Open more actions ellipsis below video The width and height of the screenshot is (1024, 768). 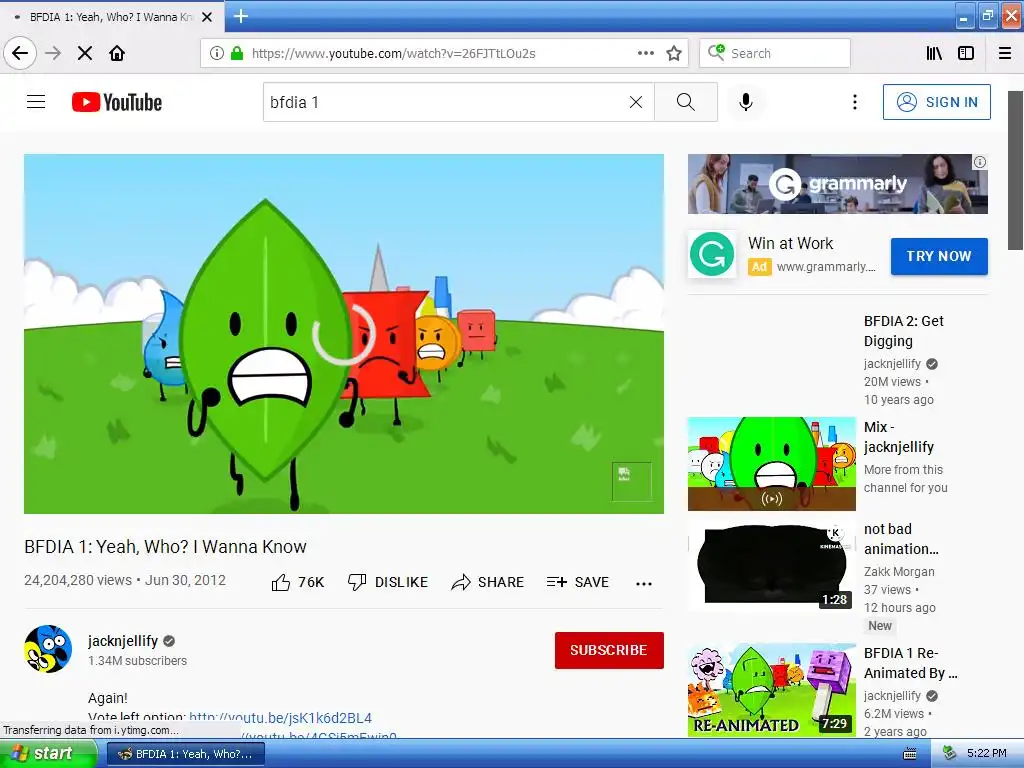pos(644,583)
